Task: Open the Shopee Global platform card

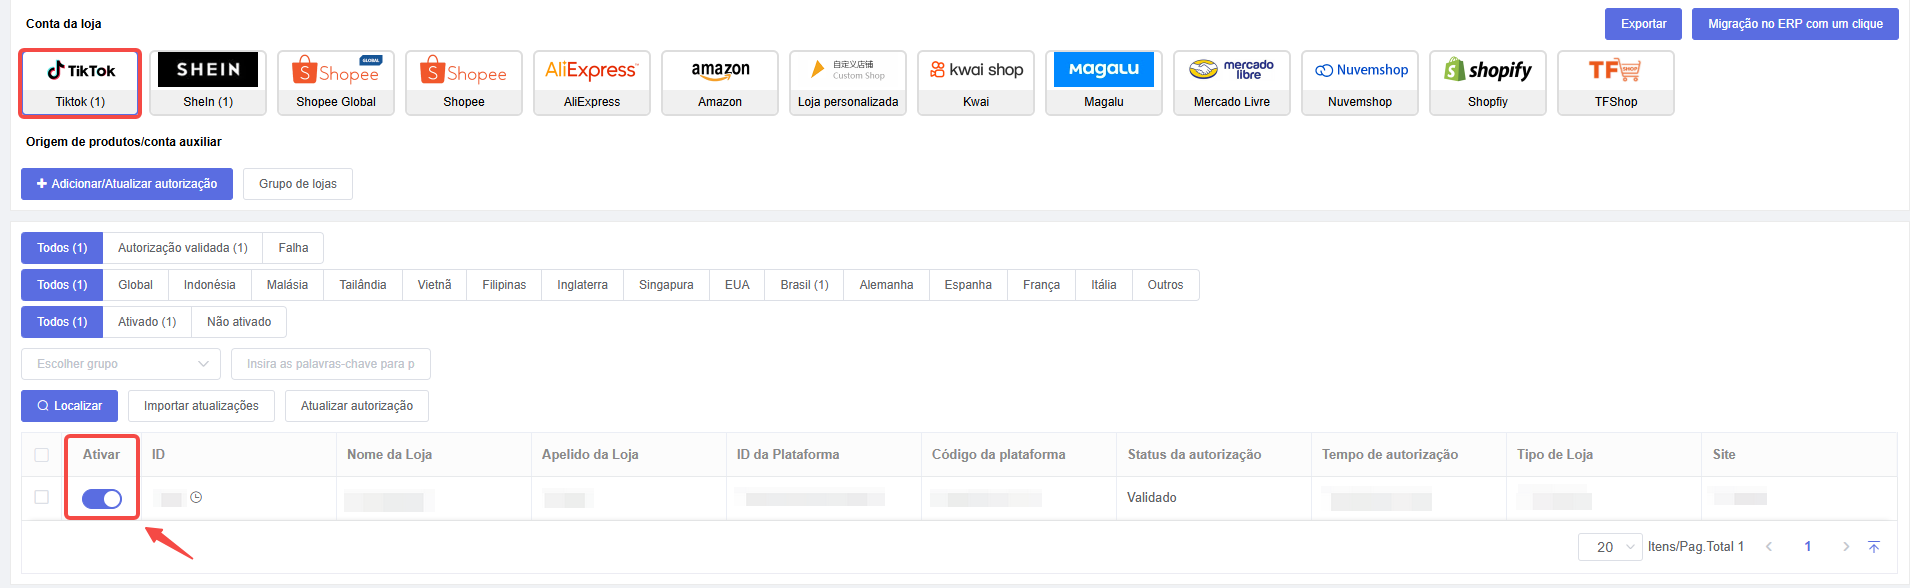Action: click(336, 83)
